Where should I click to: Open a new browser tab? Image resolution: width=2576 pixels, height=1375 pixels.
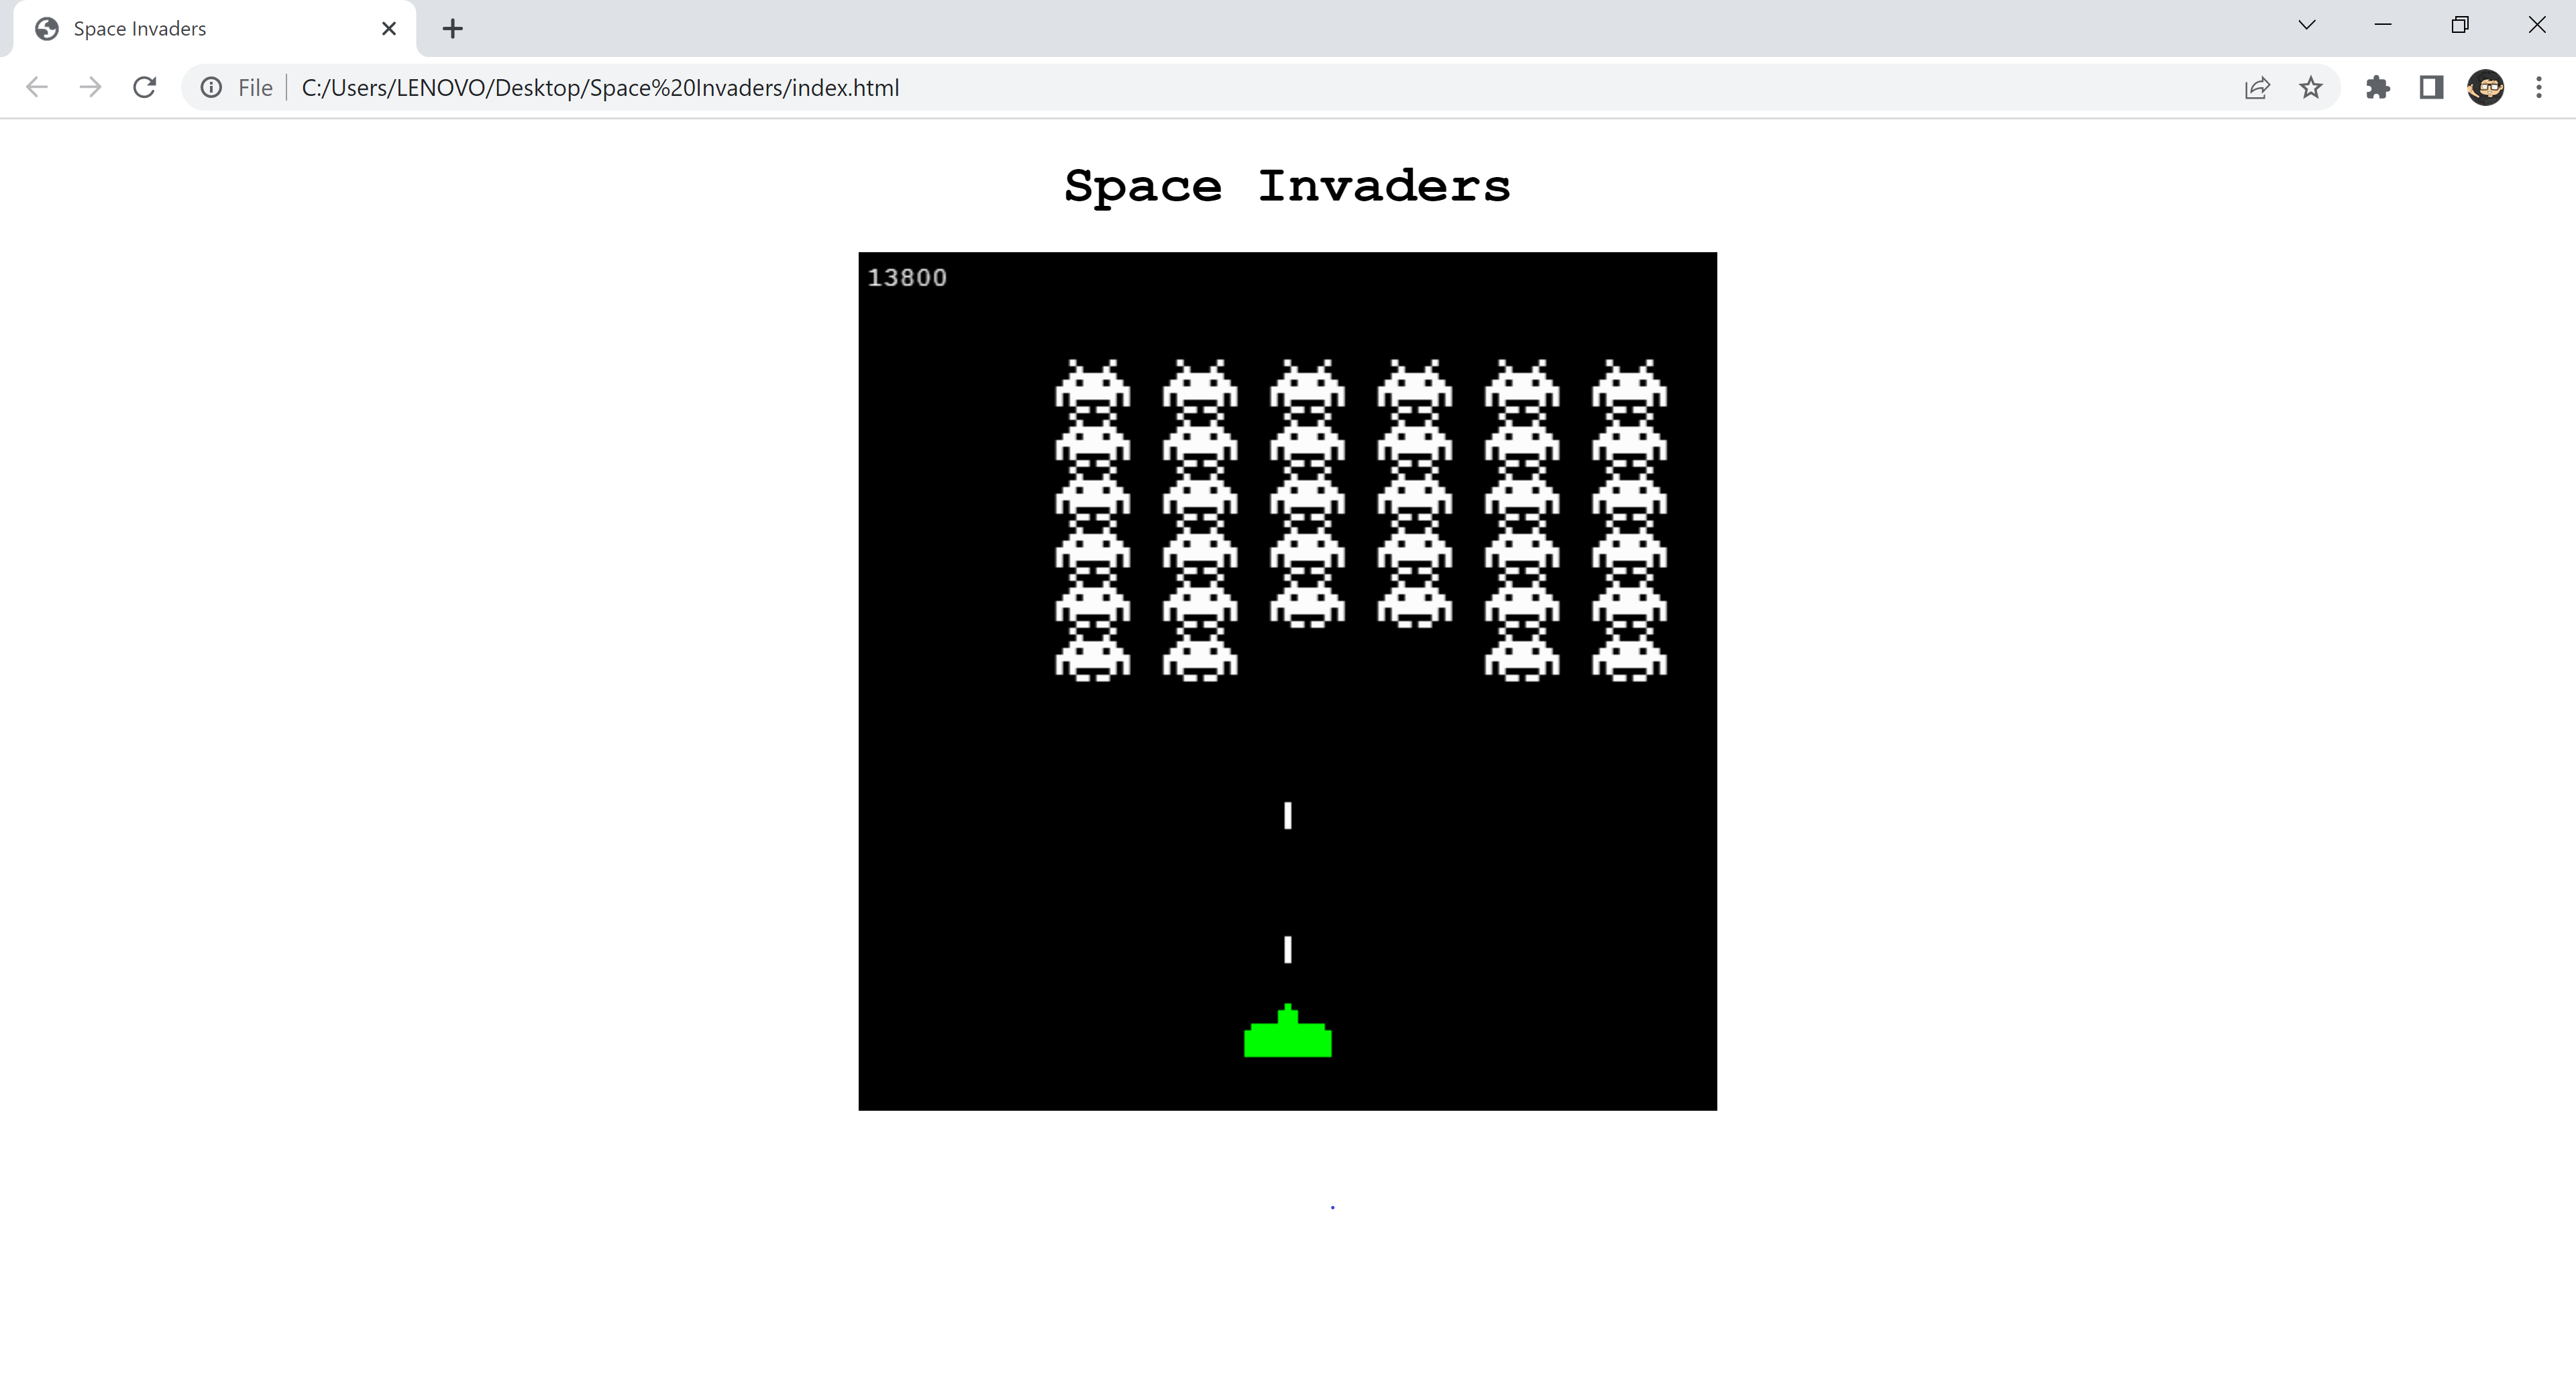(452, 28)
